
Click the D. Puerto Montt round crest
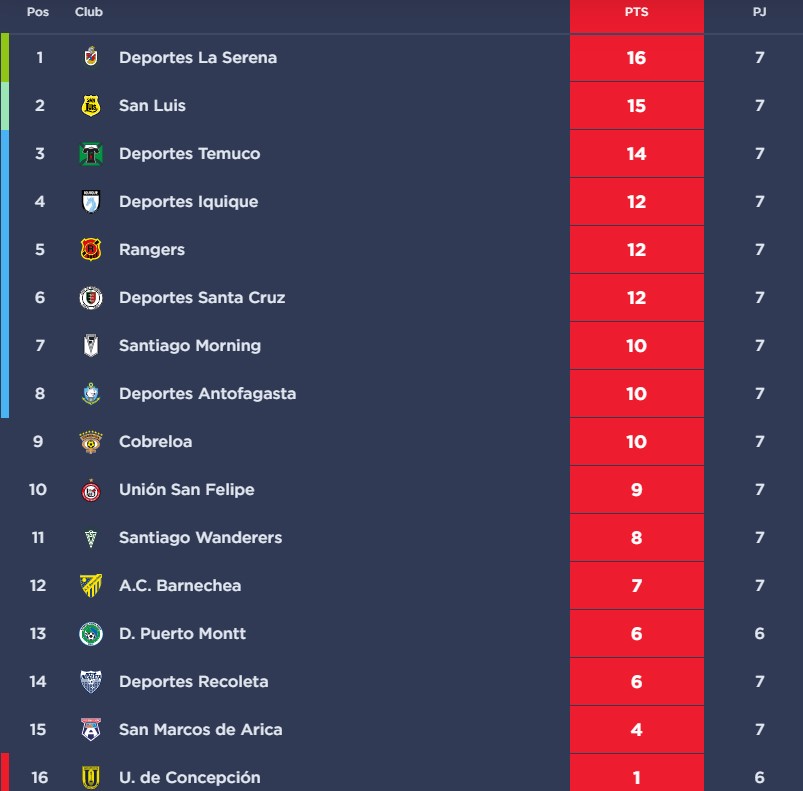(91, 634)
